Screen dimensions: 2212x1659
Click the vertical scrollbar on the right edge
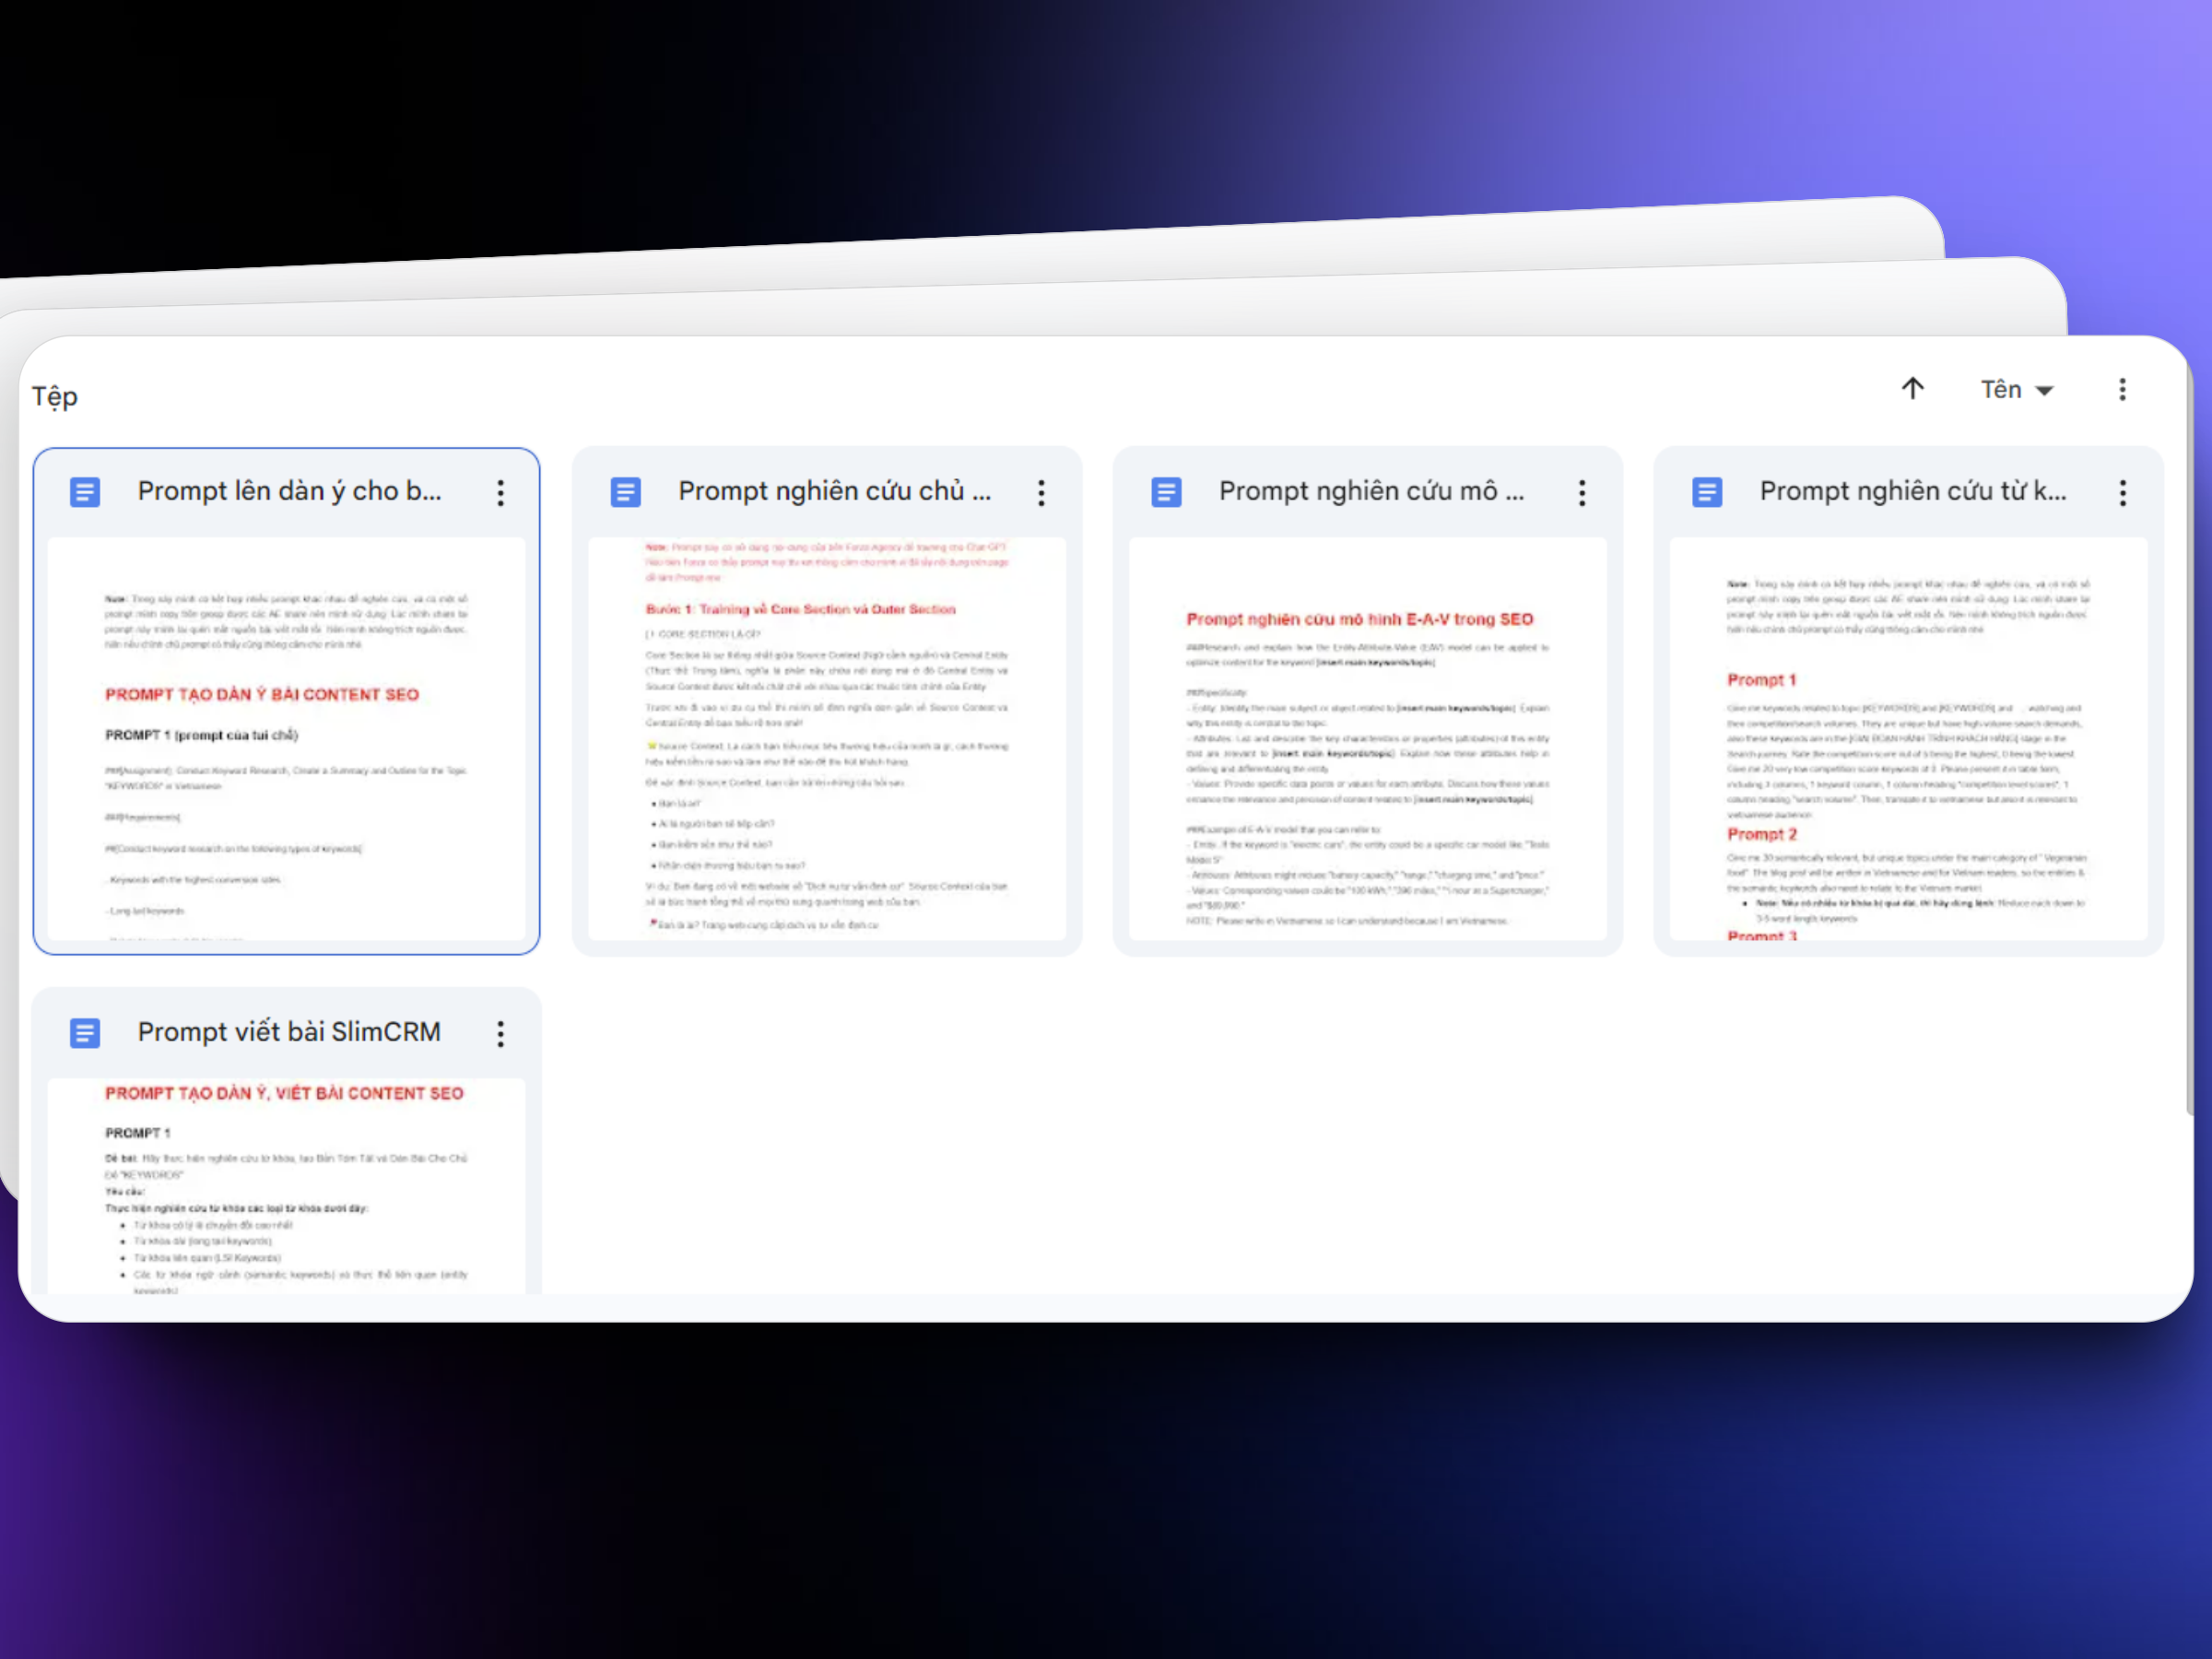point(2188,740)
